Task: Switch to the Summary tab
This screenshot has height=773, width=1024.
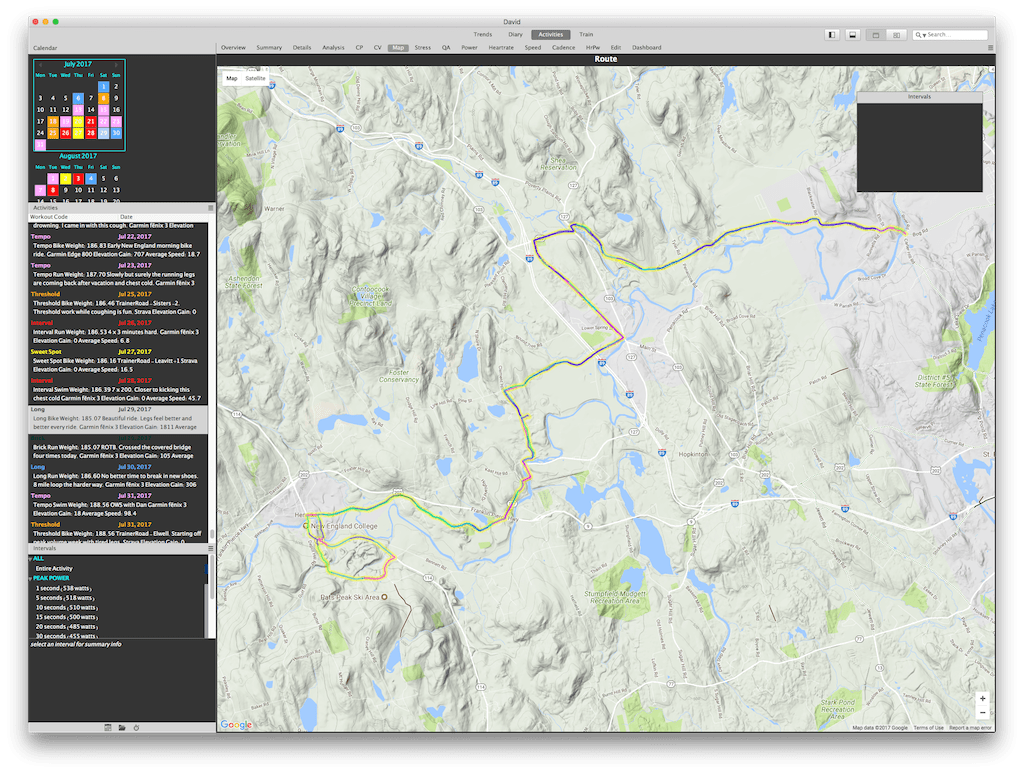Action: pos(269,48)
